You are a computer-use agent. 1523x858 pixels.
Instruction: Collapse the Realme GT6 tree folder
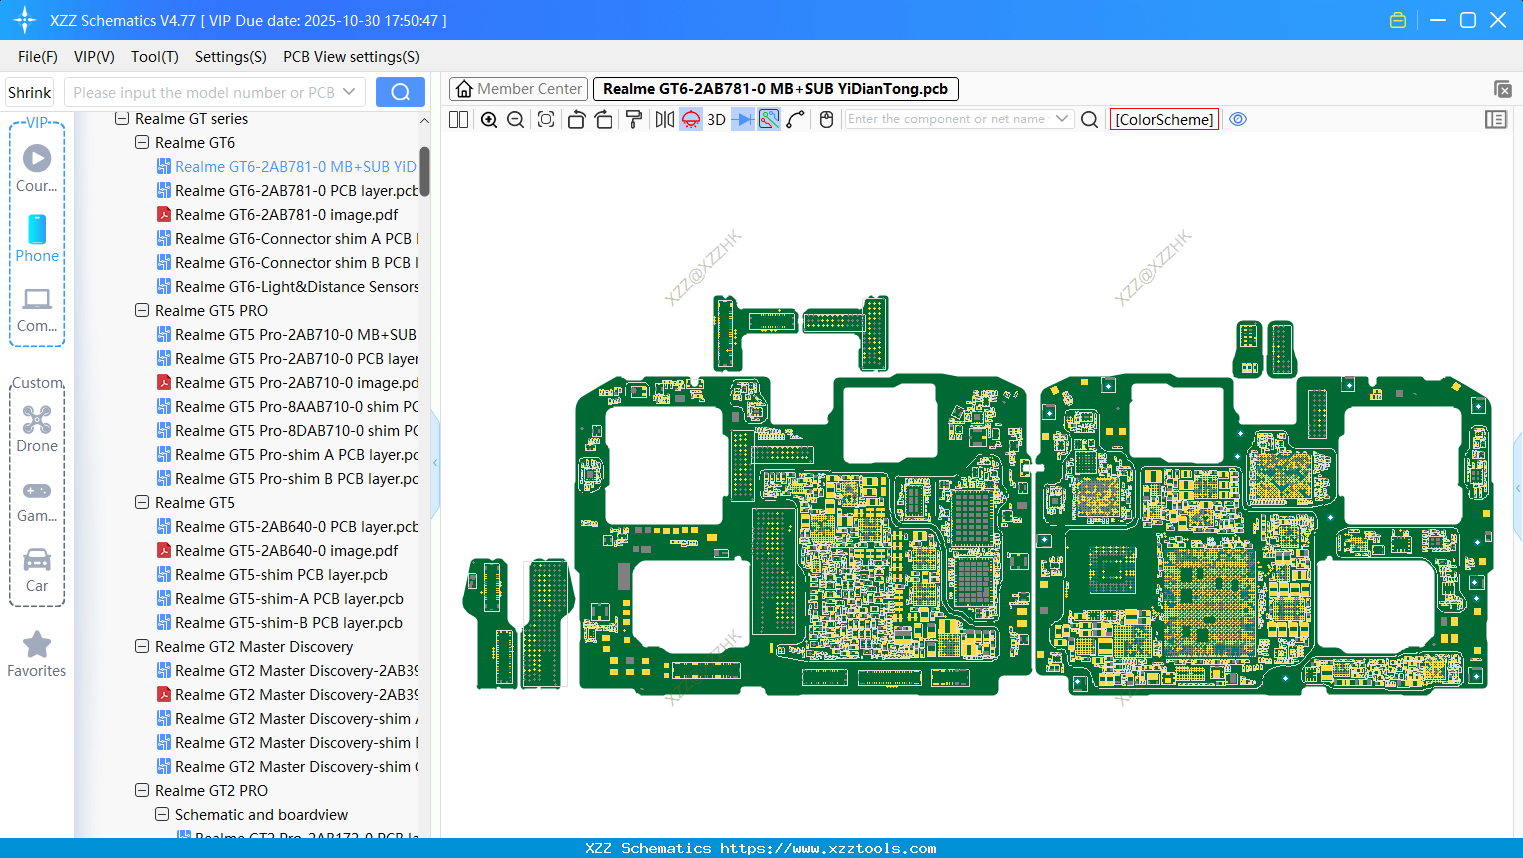coord(142,143)
